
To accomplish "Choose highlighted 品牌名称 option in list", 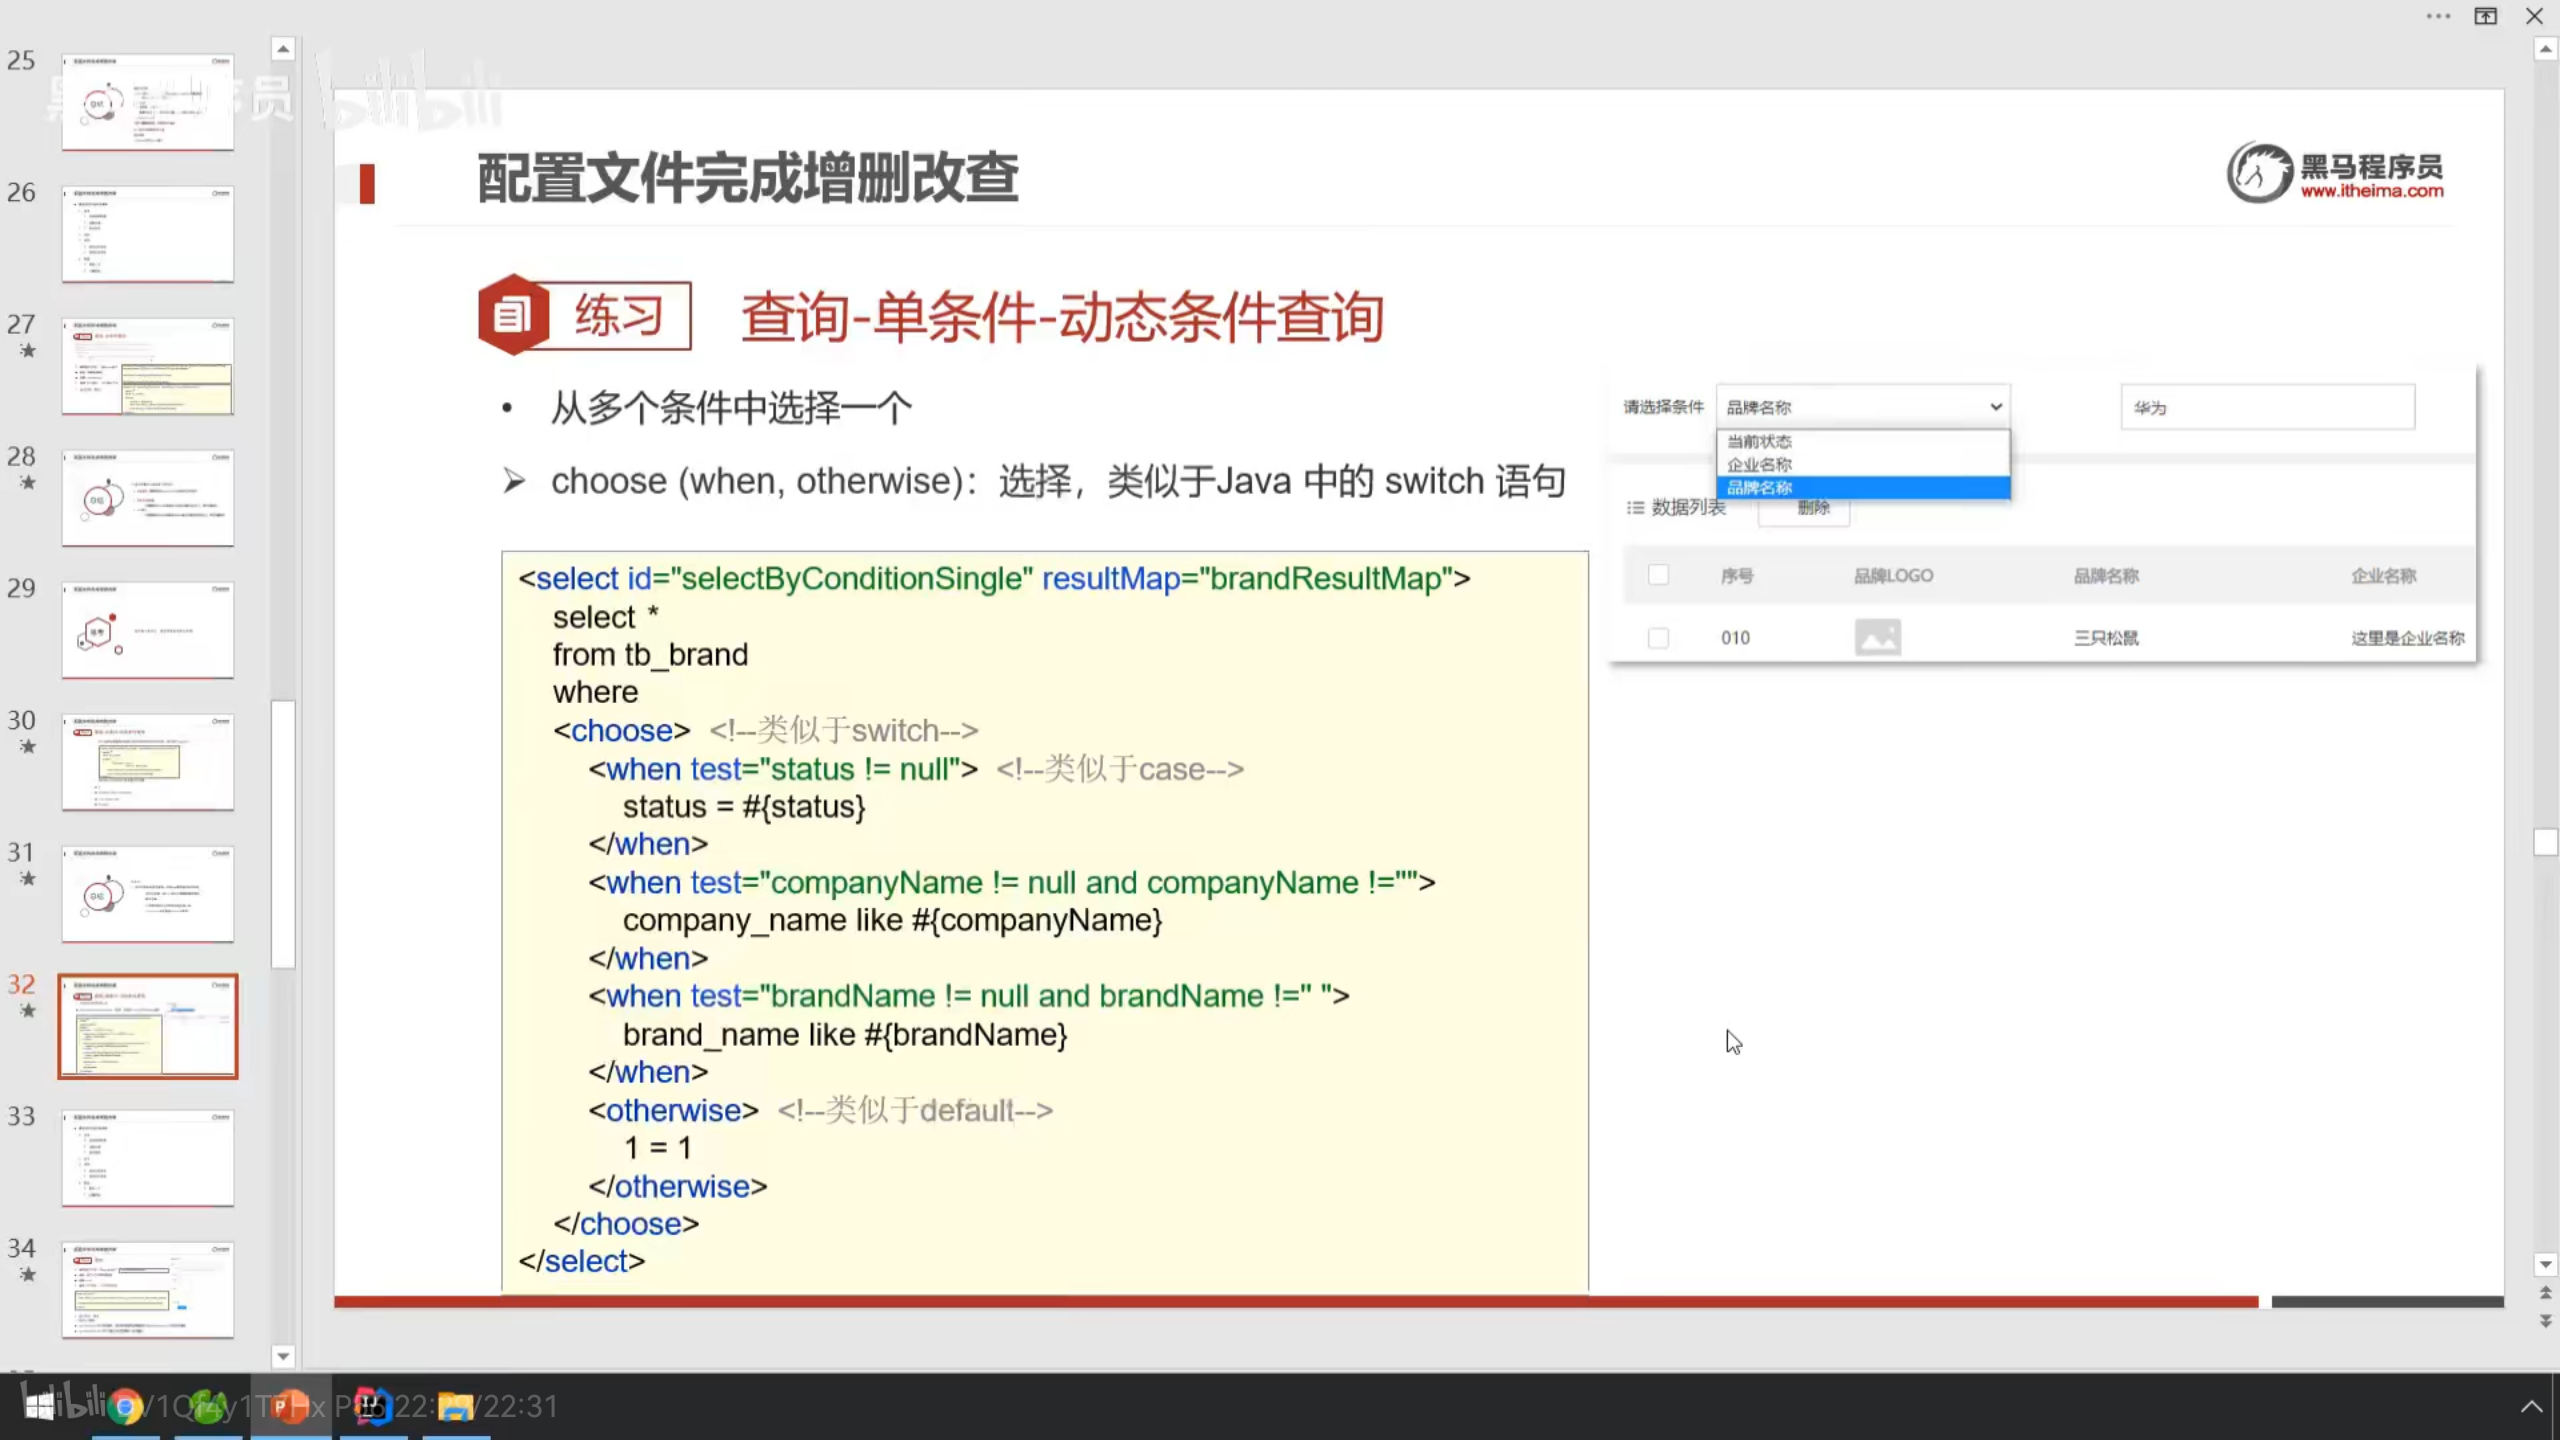I will coord(1864,487).
